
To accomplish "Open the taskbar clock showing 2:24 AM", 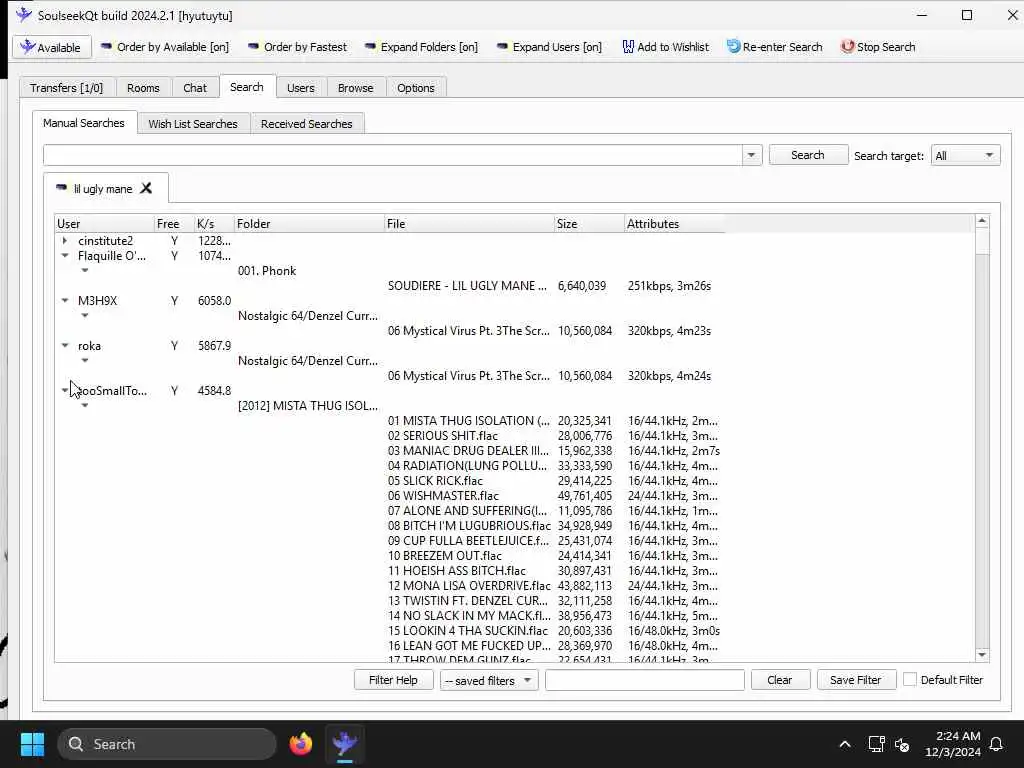I will pos(952,744).
